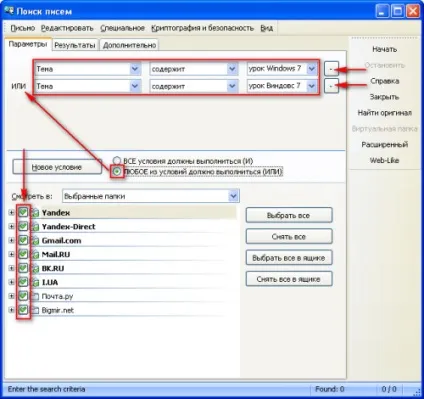
Task: Select 'ВСЕ условия должны выполниться (И)' radio
Action: coord(116,161)
